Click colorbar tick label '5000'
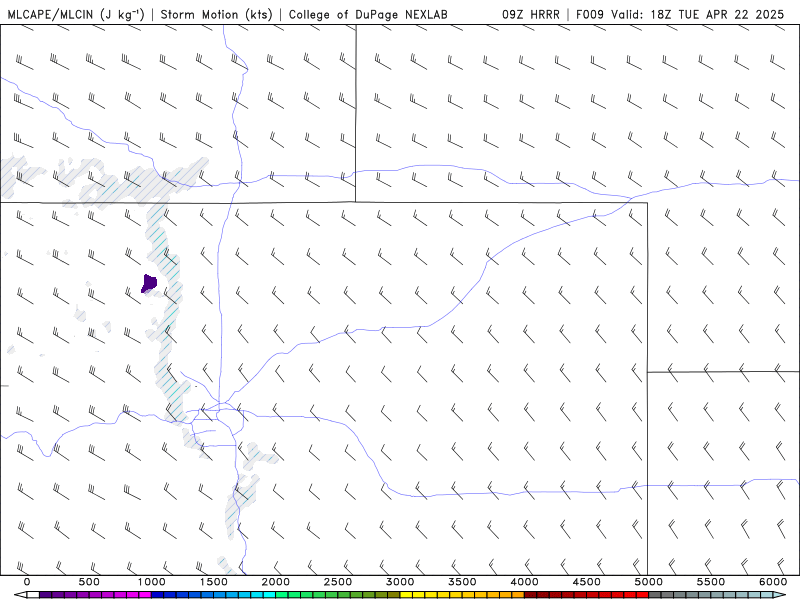Screen dimensions: 800x600 coord(648,582)
